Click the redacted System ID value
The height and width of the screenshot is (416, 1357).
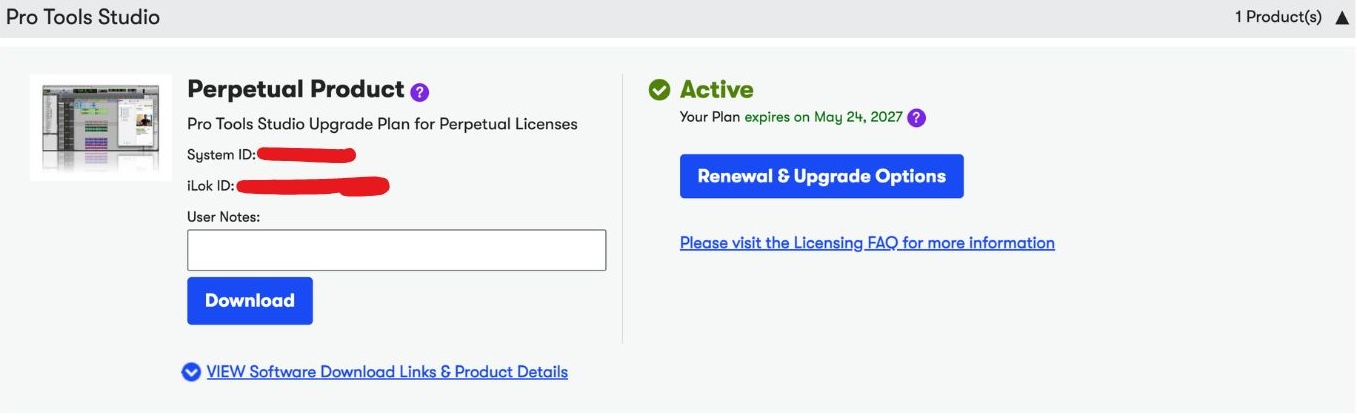coord(307,155)
